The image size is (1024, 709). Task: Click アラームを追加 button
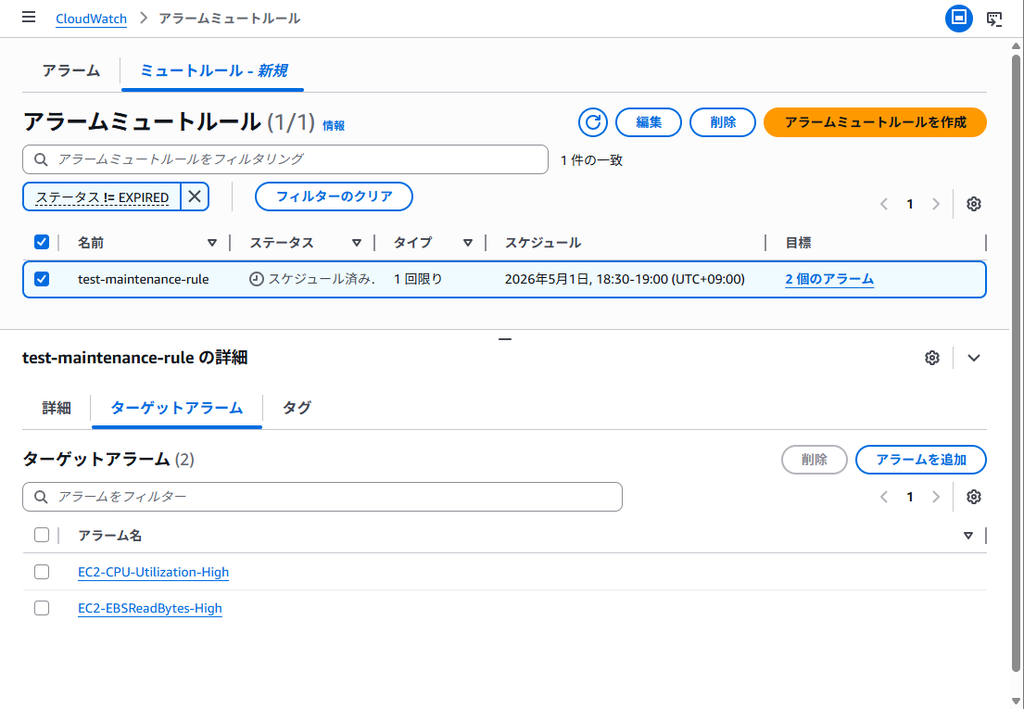click(921, 460)
